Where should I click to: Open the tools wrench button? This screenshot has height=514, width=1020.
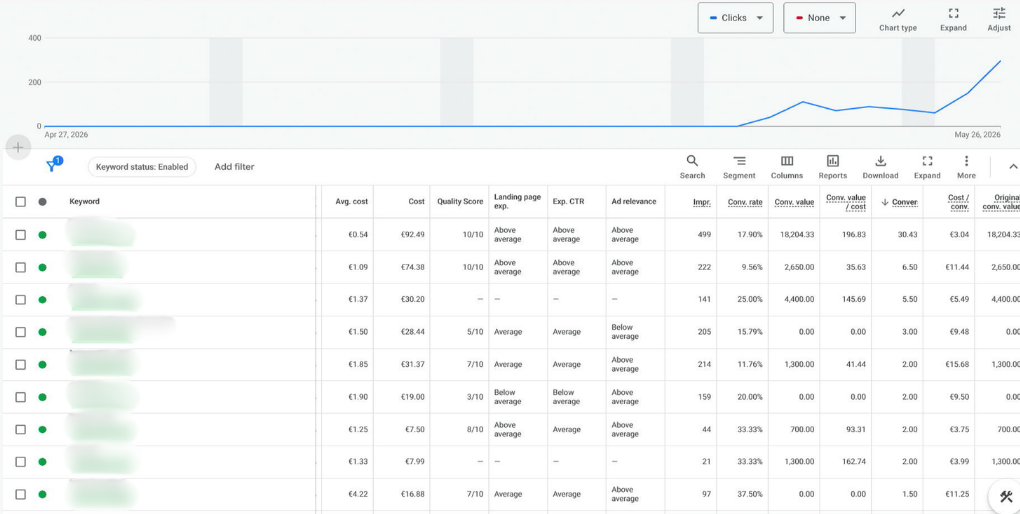1006,497
